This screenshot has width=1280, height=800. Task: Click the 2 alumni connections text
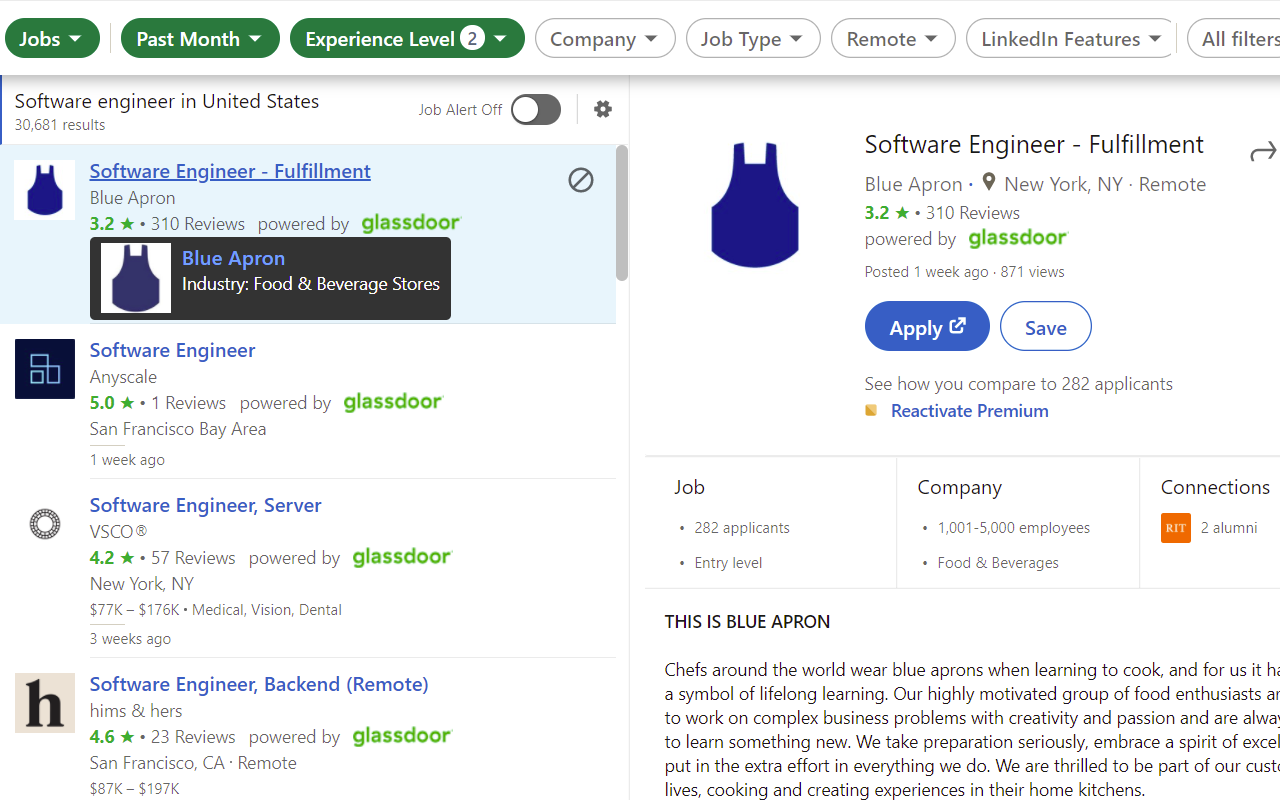coord(1229,528)
